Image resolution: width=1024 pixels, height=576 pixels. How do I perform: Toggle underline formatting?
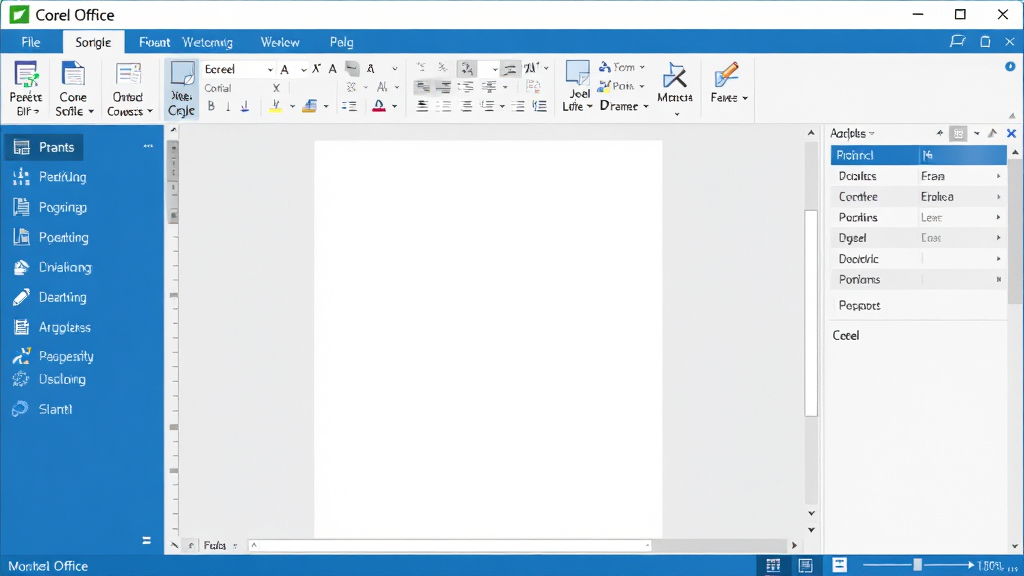245,106
